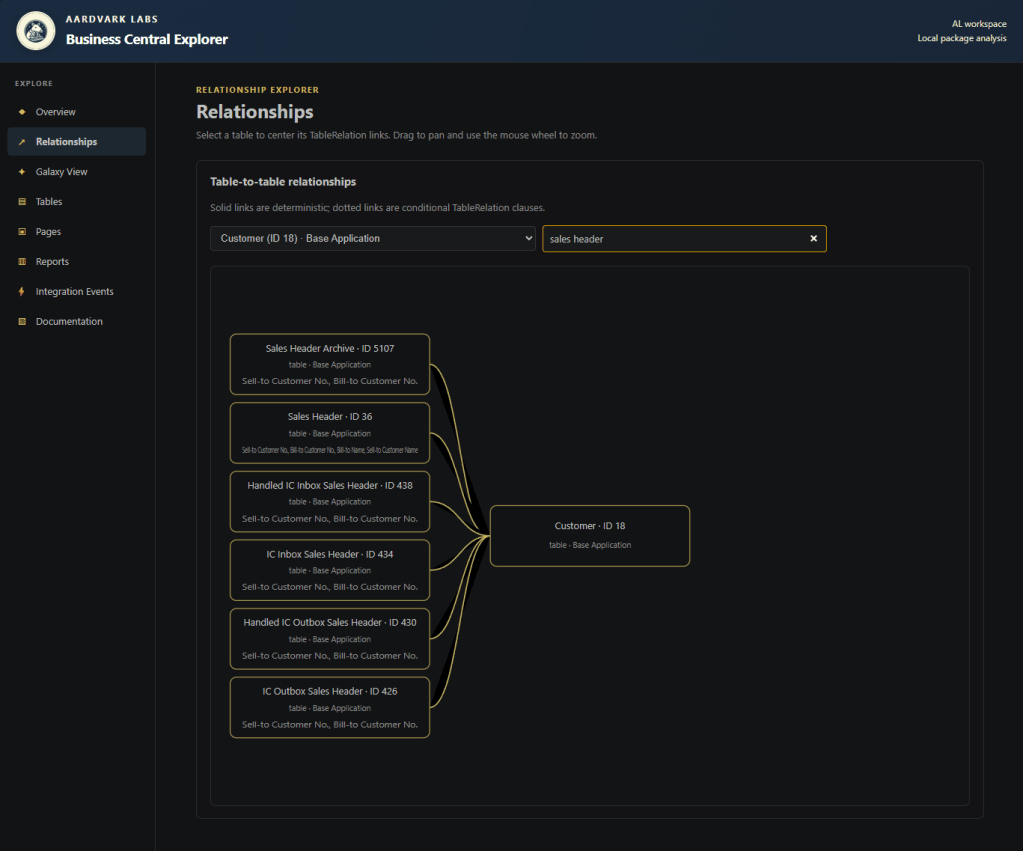1023x851 pixels.
Task: Click the Galaxy View star icon
Action: pyautogui.click(x=22, y=172)
